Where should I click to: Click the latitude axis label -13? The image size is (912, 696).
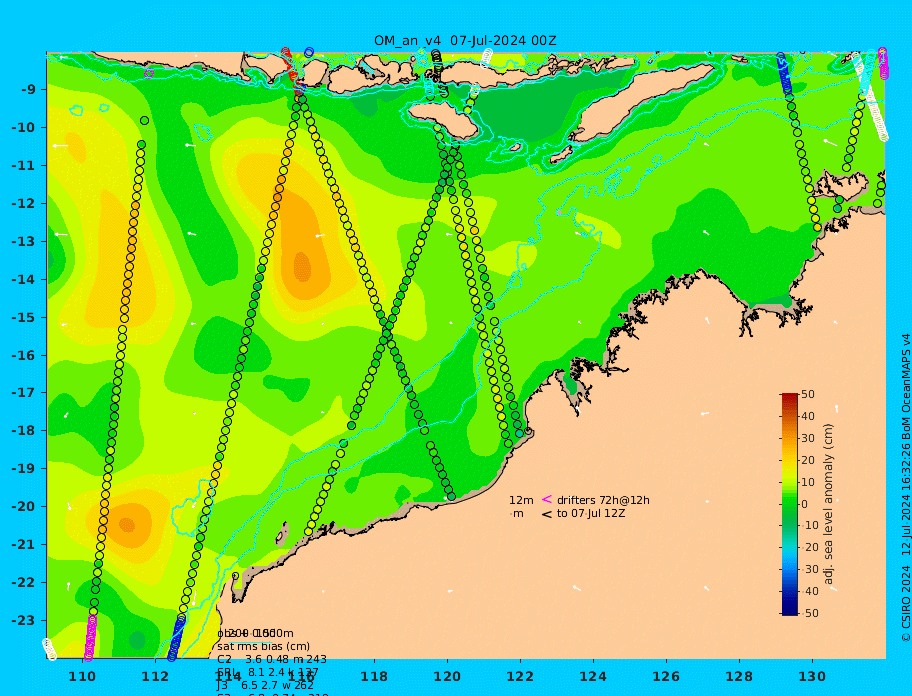coord(26,241)
